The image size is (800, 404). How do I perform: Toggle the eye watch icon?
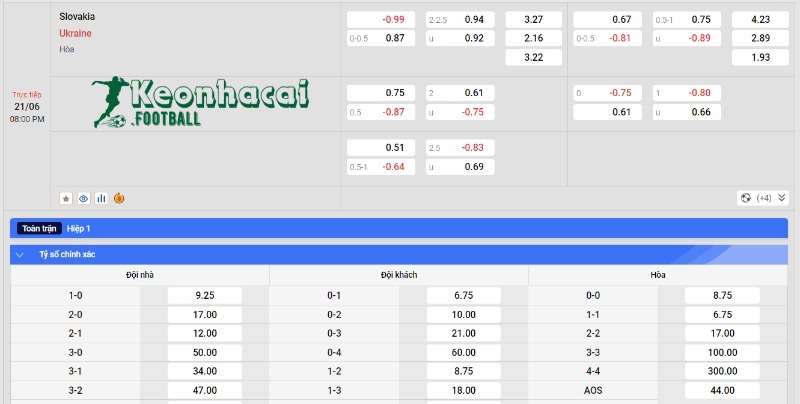[x=83, y=198]
